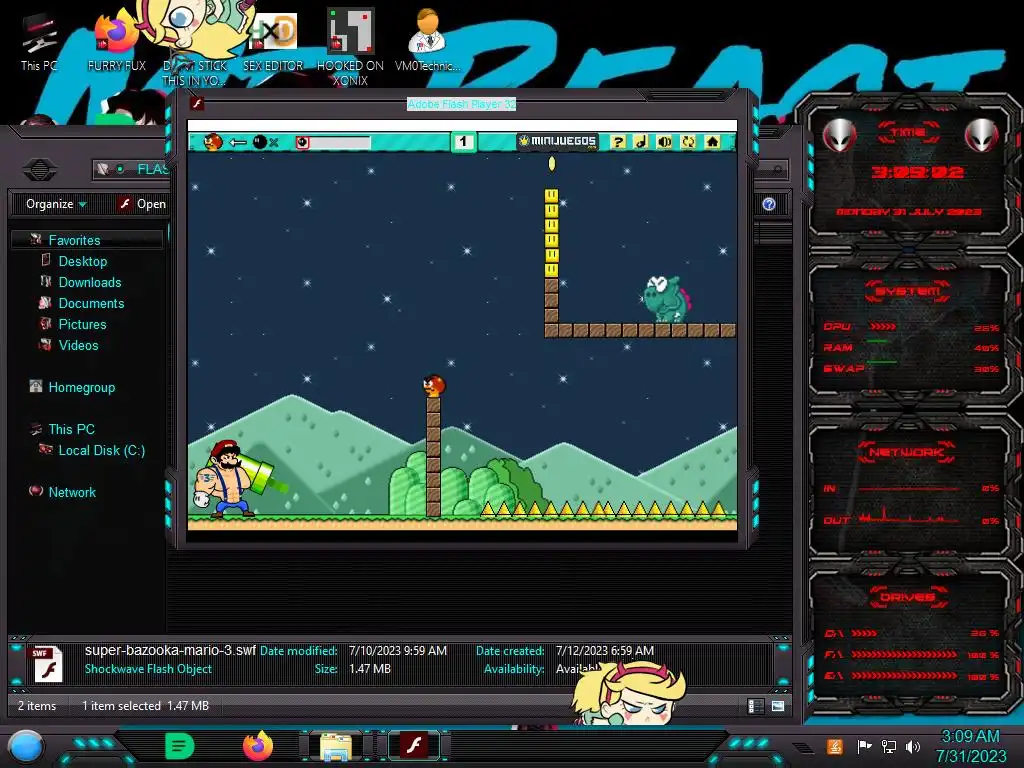Click the home button in the game toolbar

pos(712,142)
